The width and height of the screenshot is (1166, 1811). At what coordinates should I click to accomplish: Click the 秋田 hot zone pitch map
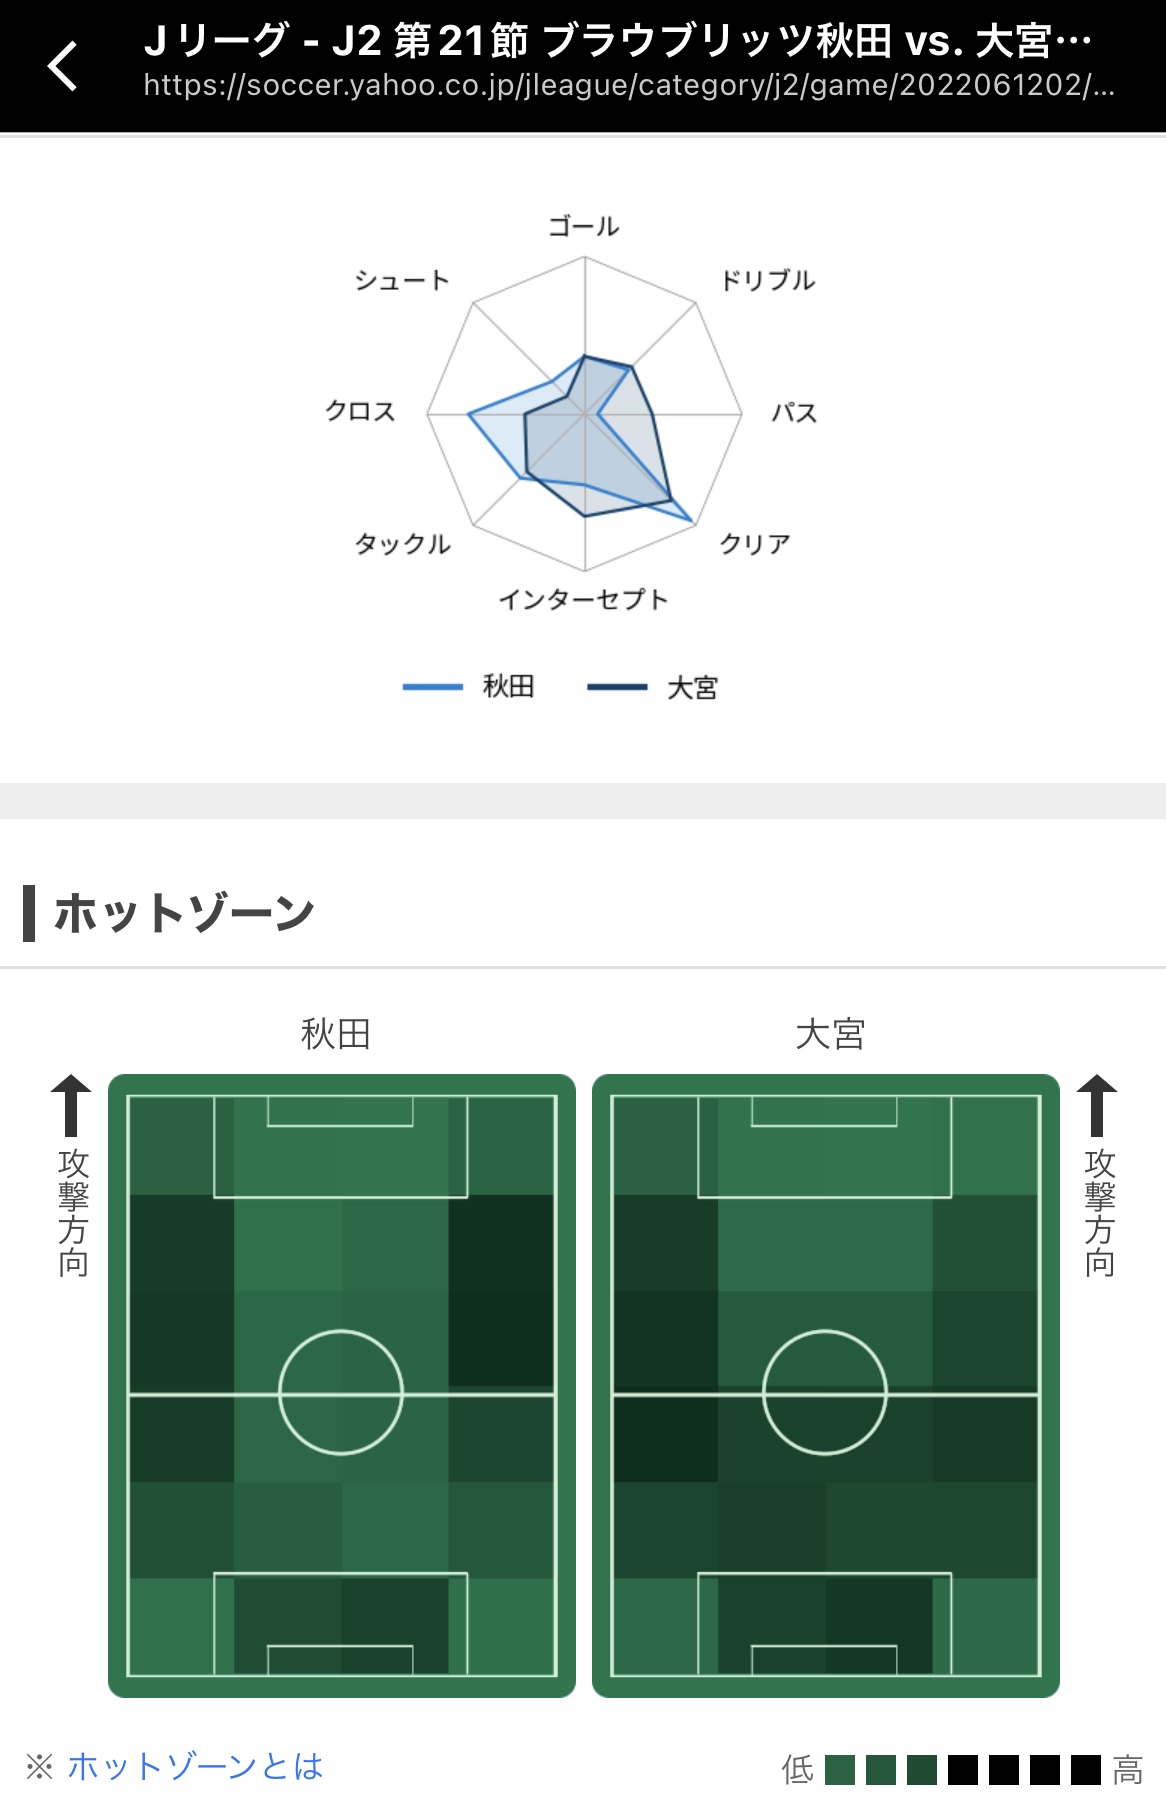pyautogui.click(x=341, y=1385)
